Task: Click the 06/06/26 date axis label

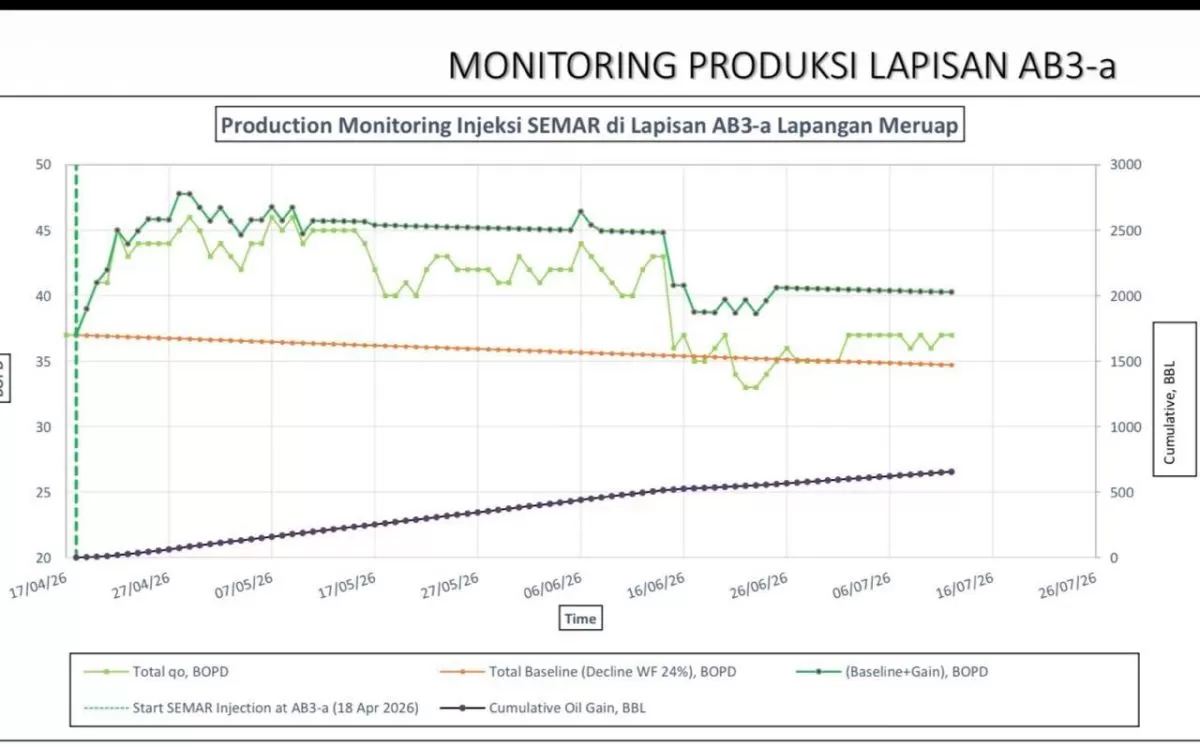Action: [555, 586]
